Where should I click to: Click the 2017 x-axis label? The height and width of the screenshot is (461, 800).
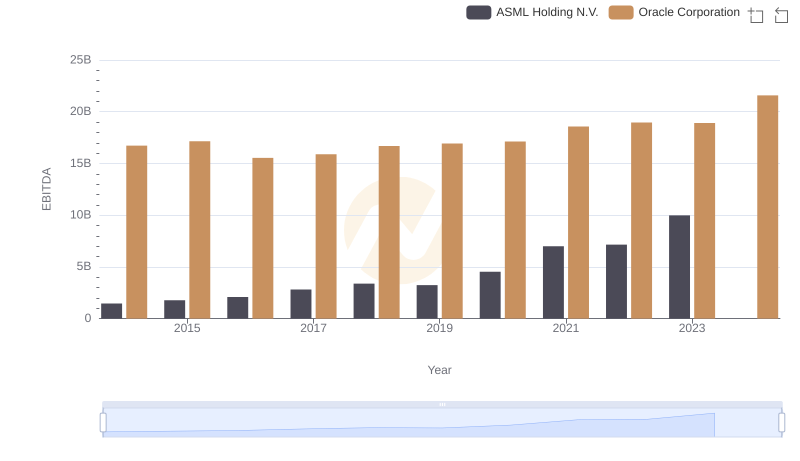313,328
